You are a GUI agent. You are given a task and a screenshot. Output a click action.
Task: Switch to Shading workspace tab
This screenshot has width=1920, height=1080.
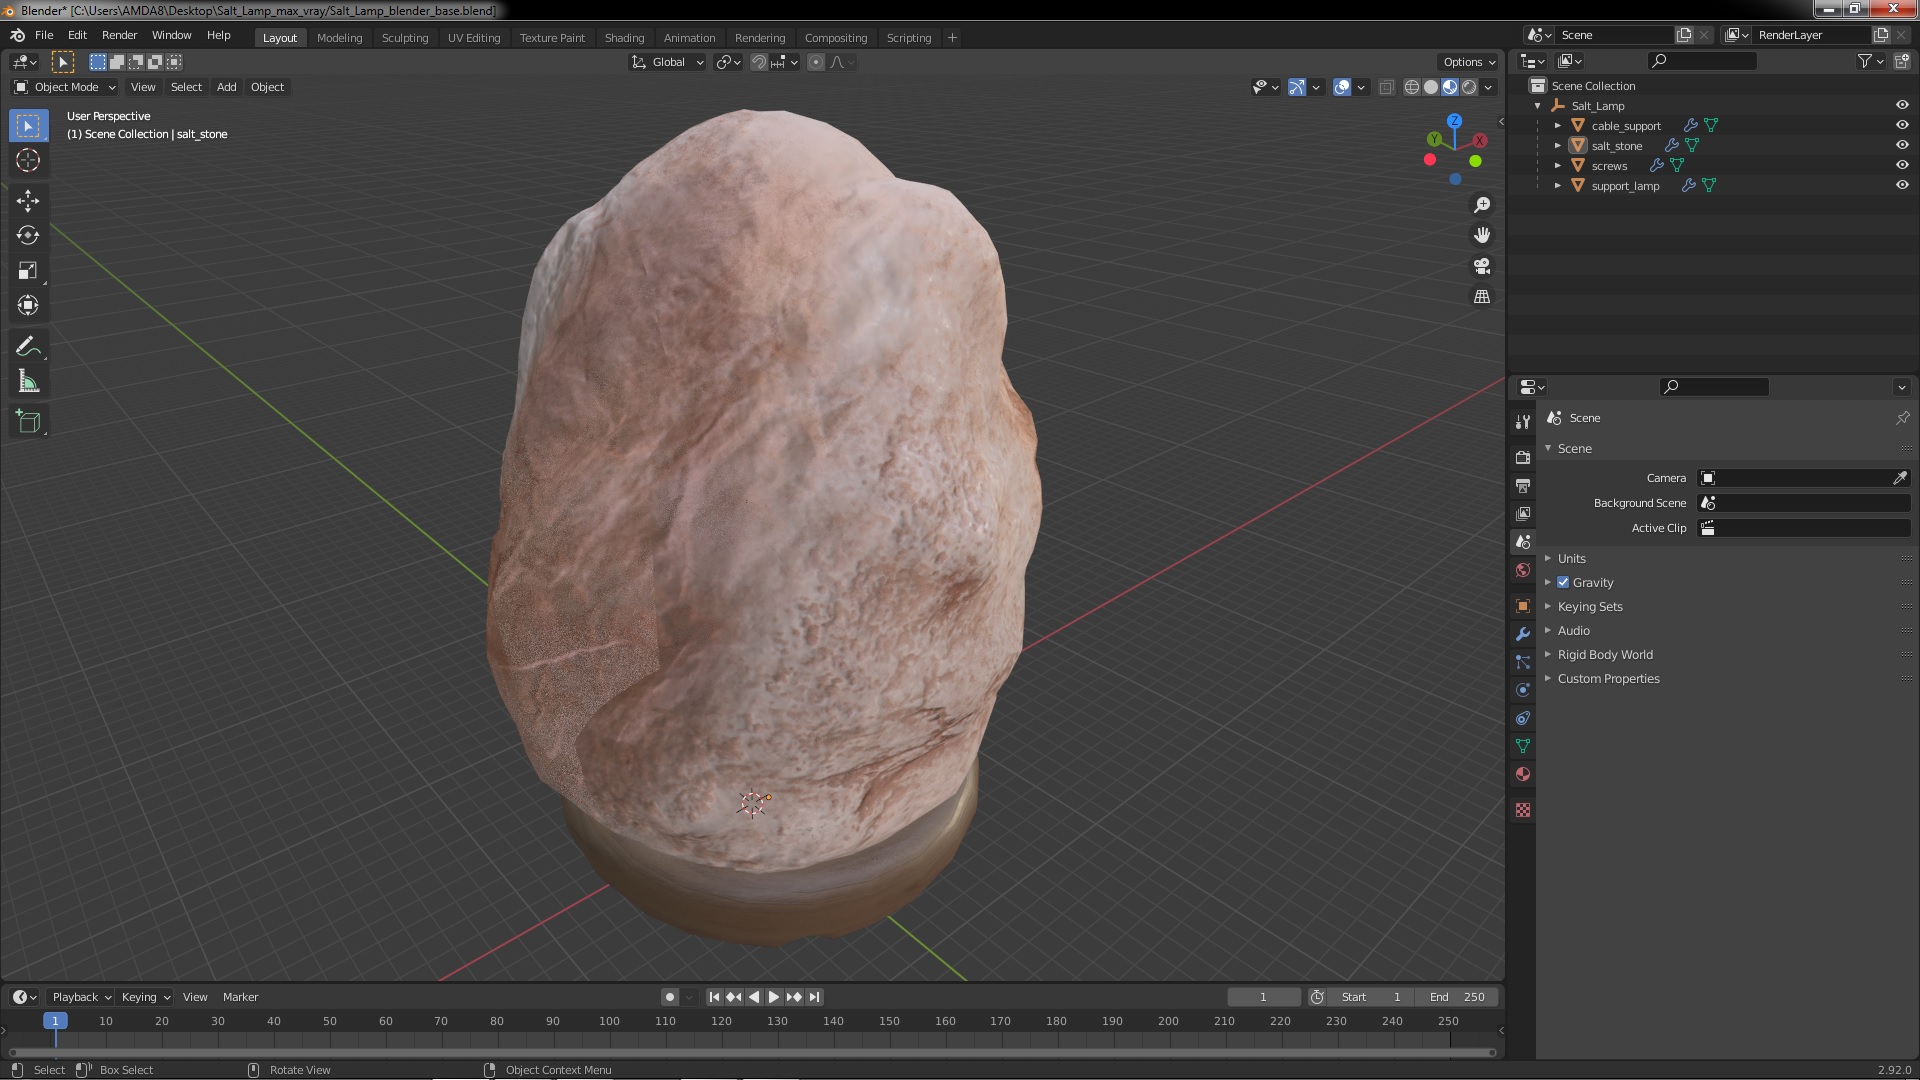(624, 38)
